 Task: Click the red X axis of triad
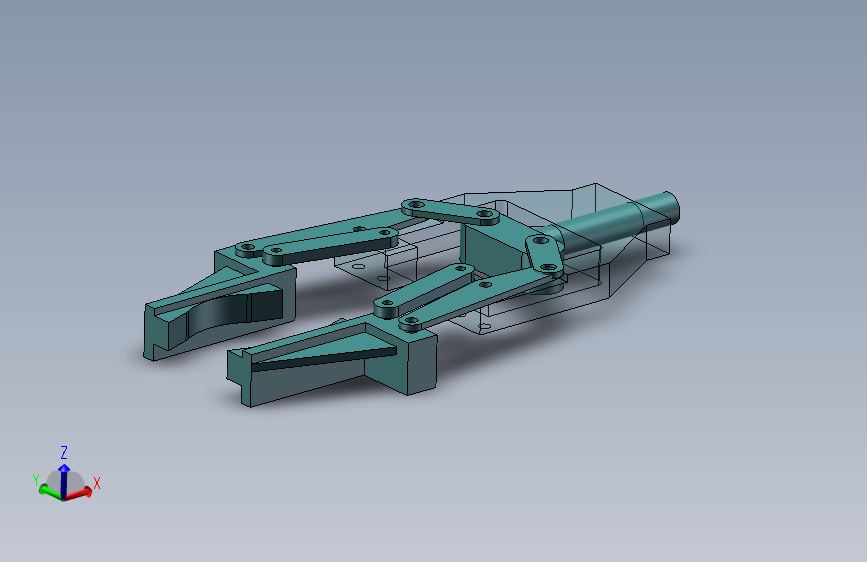coord(79,493)
